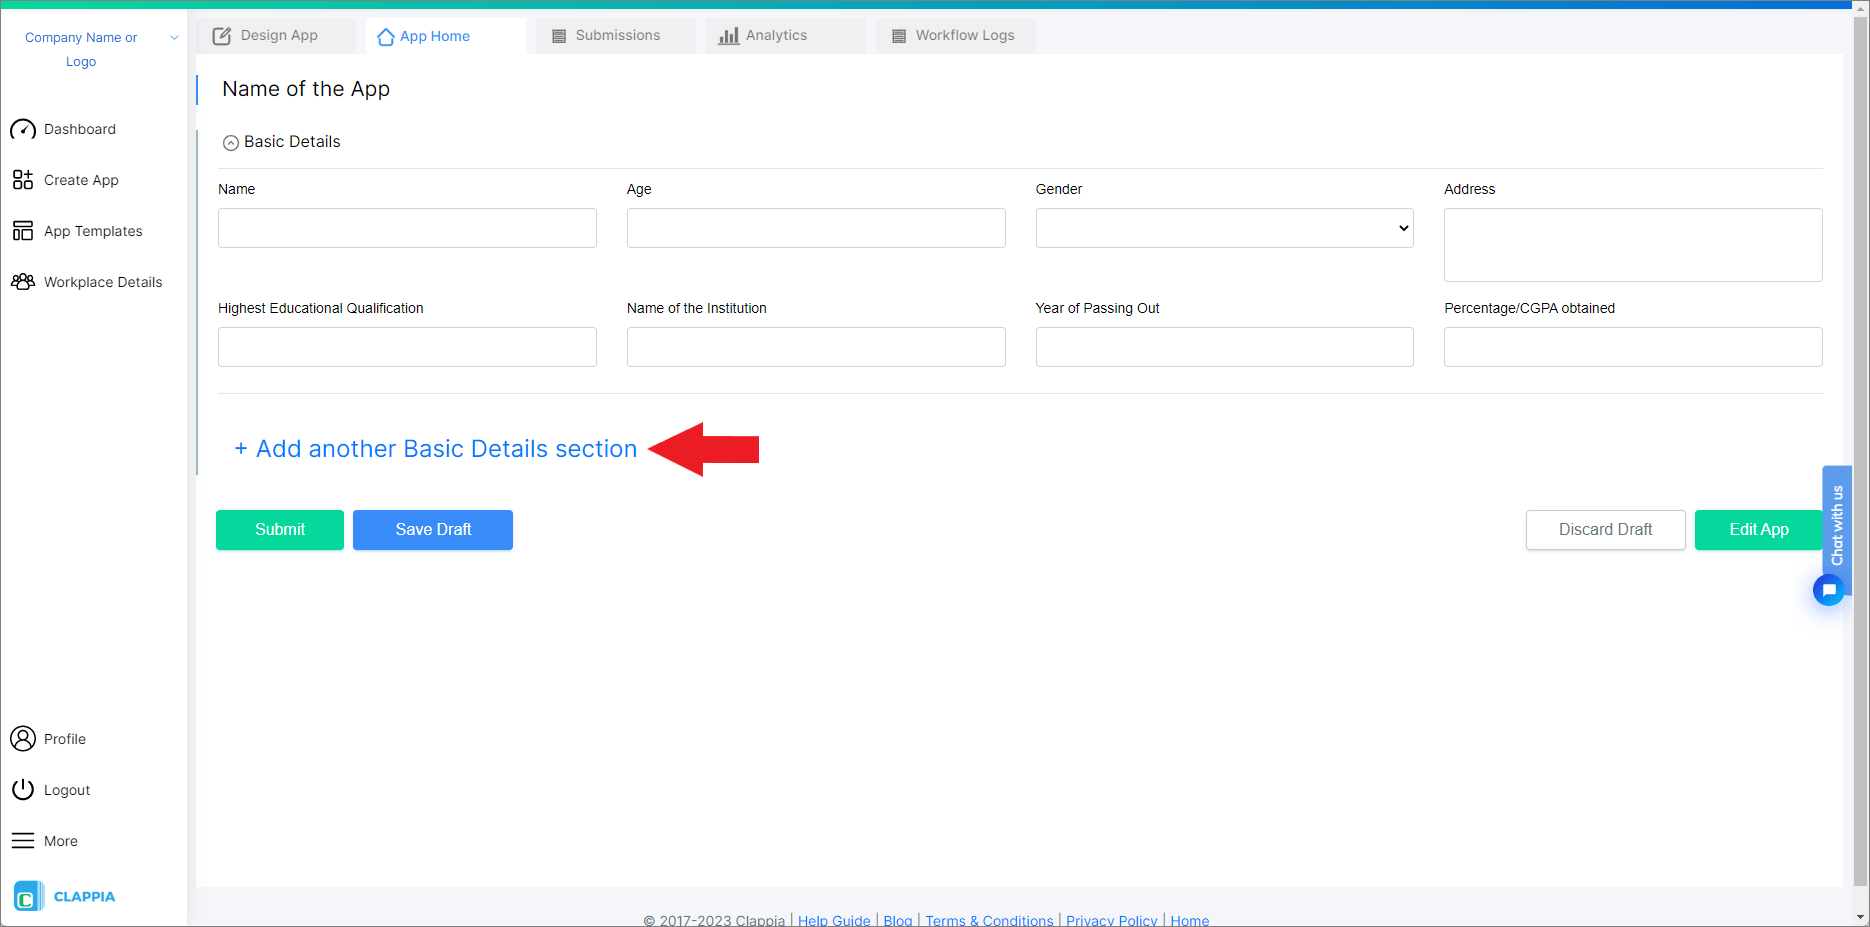Click the Clappia logo
This screenshot has height=927, width=1870.
pos(63,896)
